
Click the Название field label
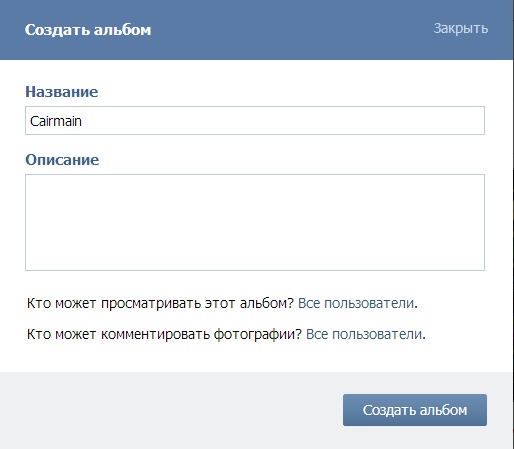(62, 92)
